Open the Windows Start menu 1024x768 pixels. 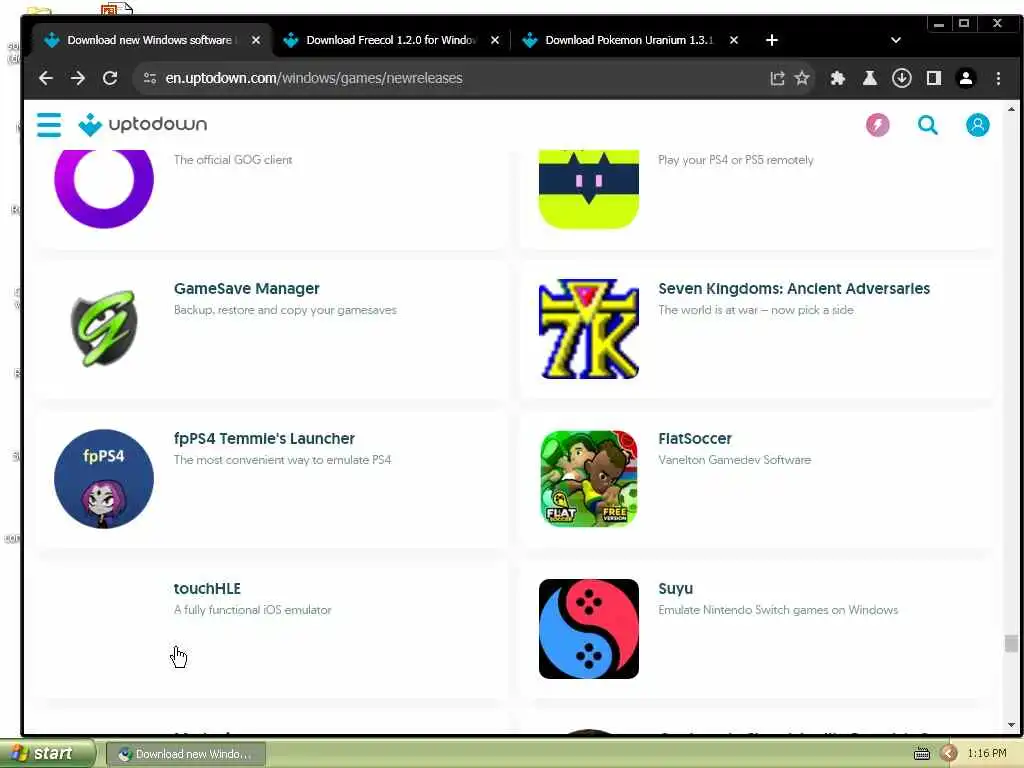[x=46, y=754]
